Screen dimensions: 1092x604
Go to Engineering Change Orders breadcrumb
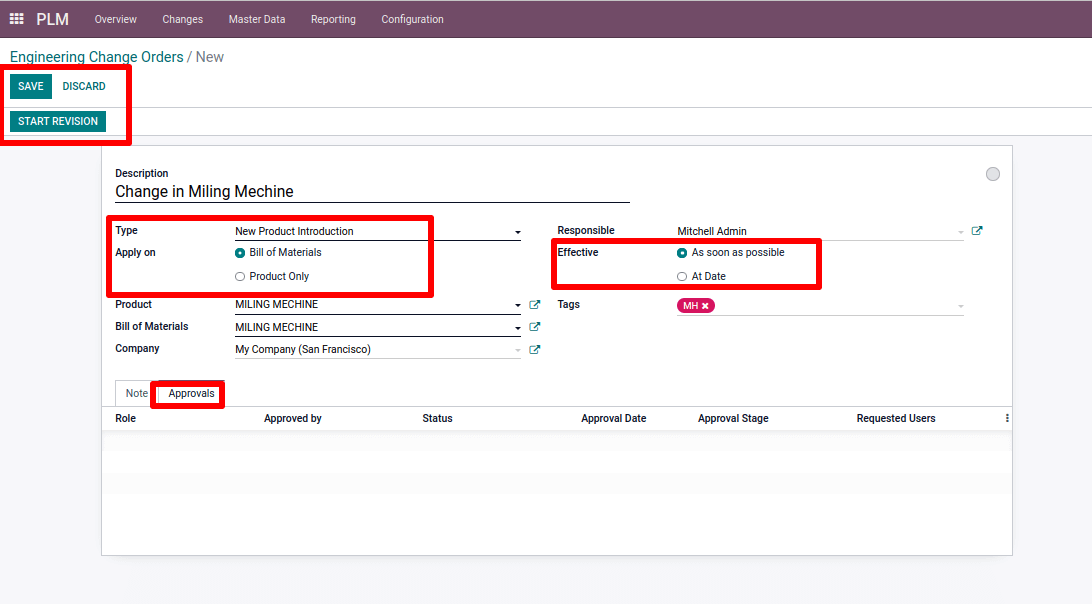click(x=97, y=57)
